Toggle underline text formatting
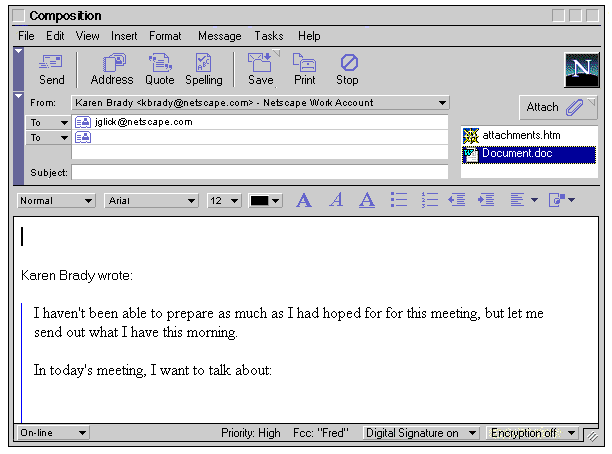This screenshot has width=612, height=454. (367, 200)
